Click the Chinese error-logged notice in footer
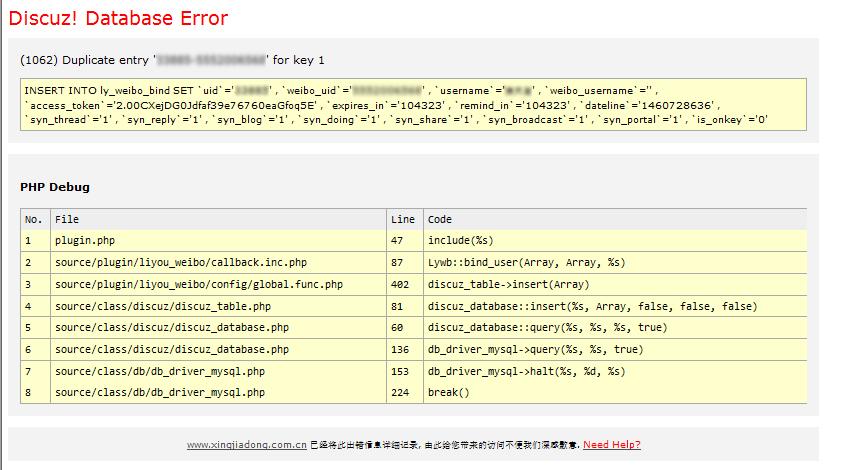The image size is (852, 470). 445,444
